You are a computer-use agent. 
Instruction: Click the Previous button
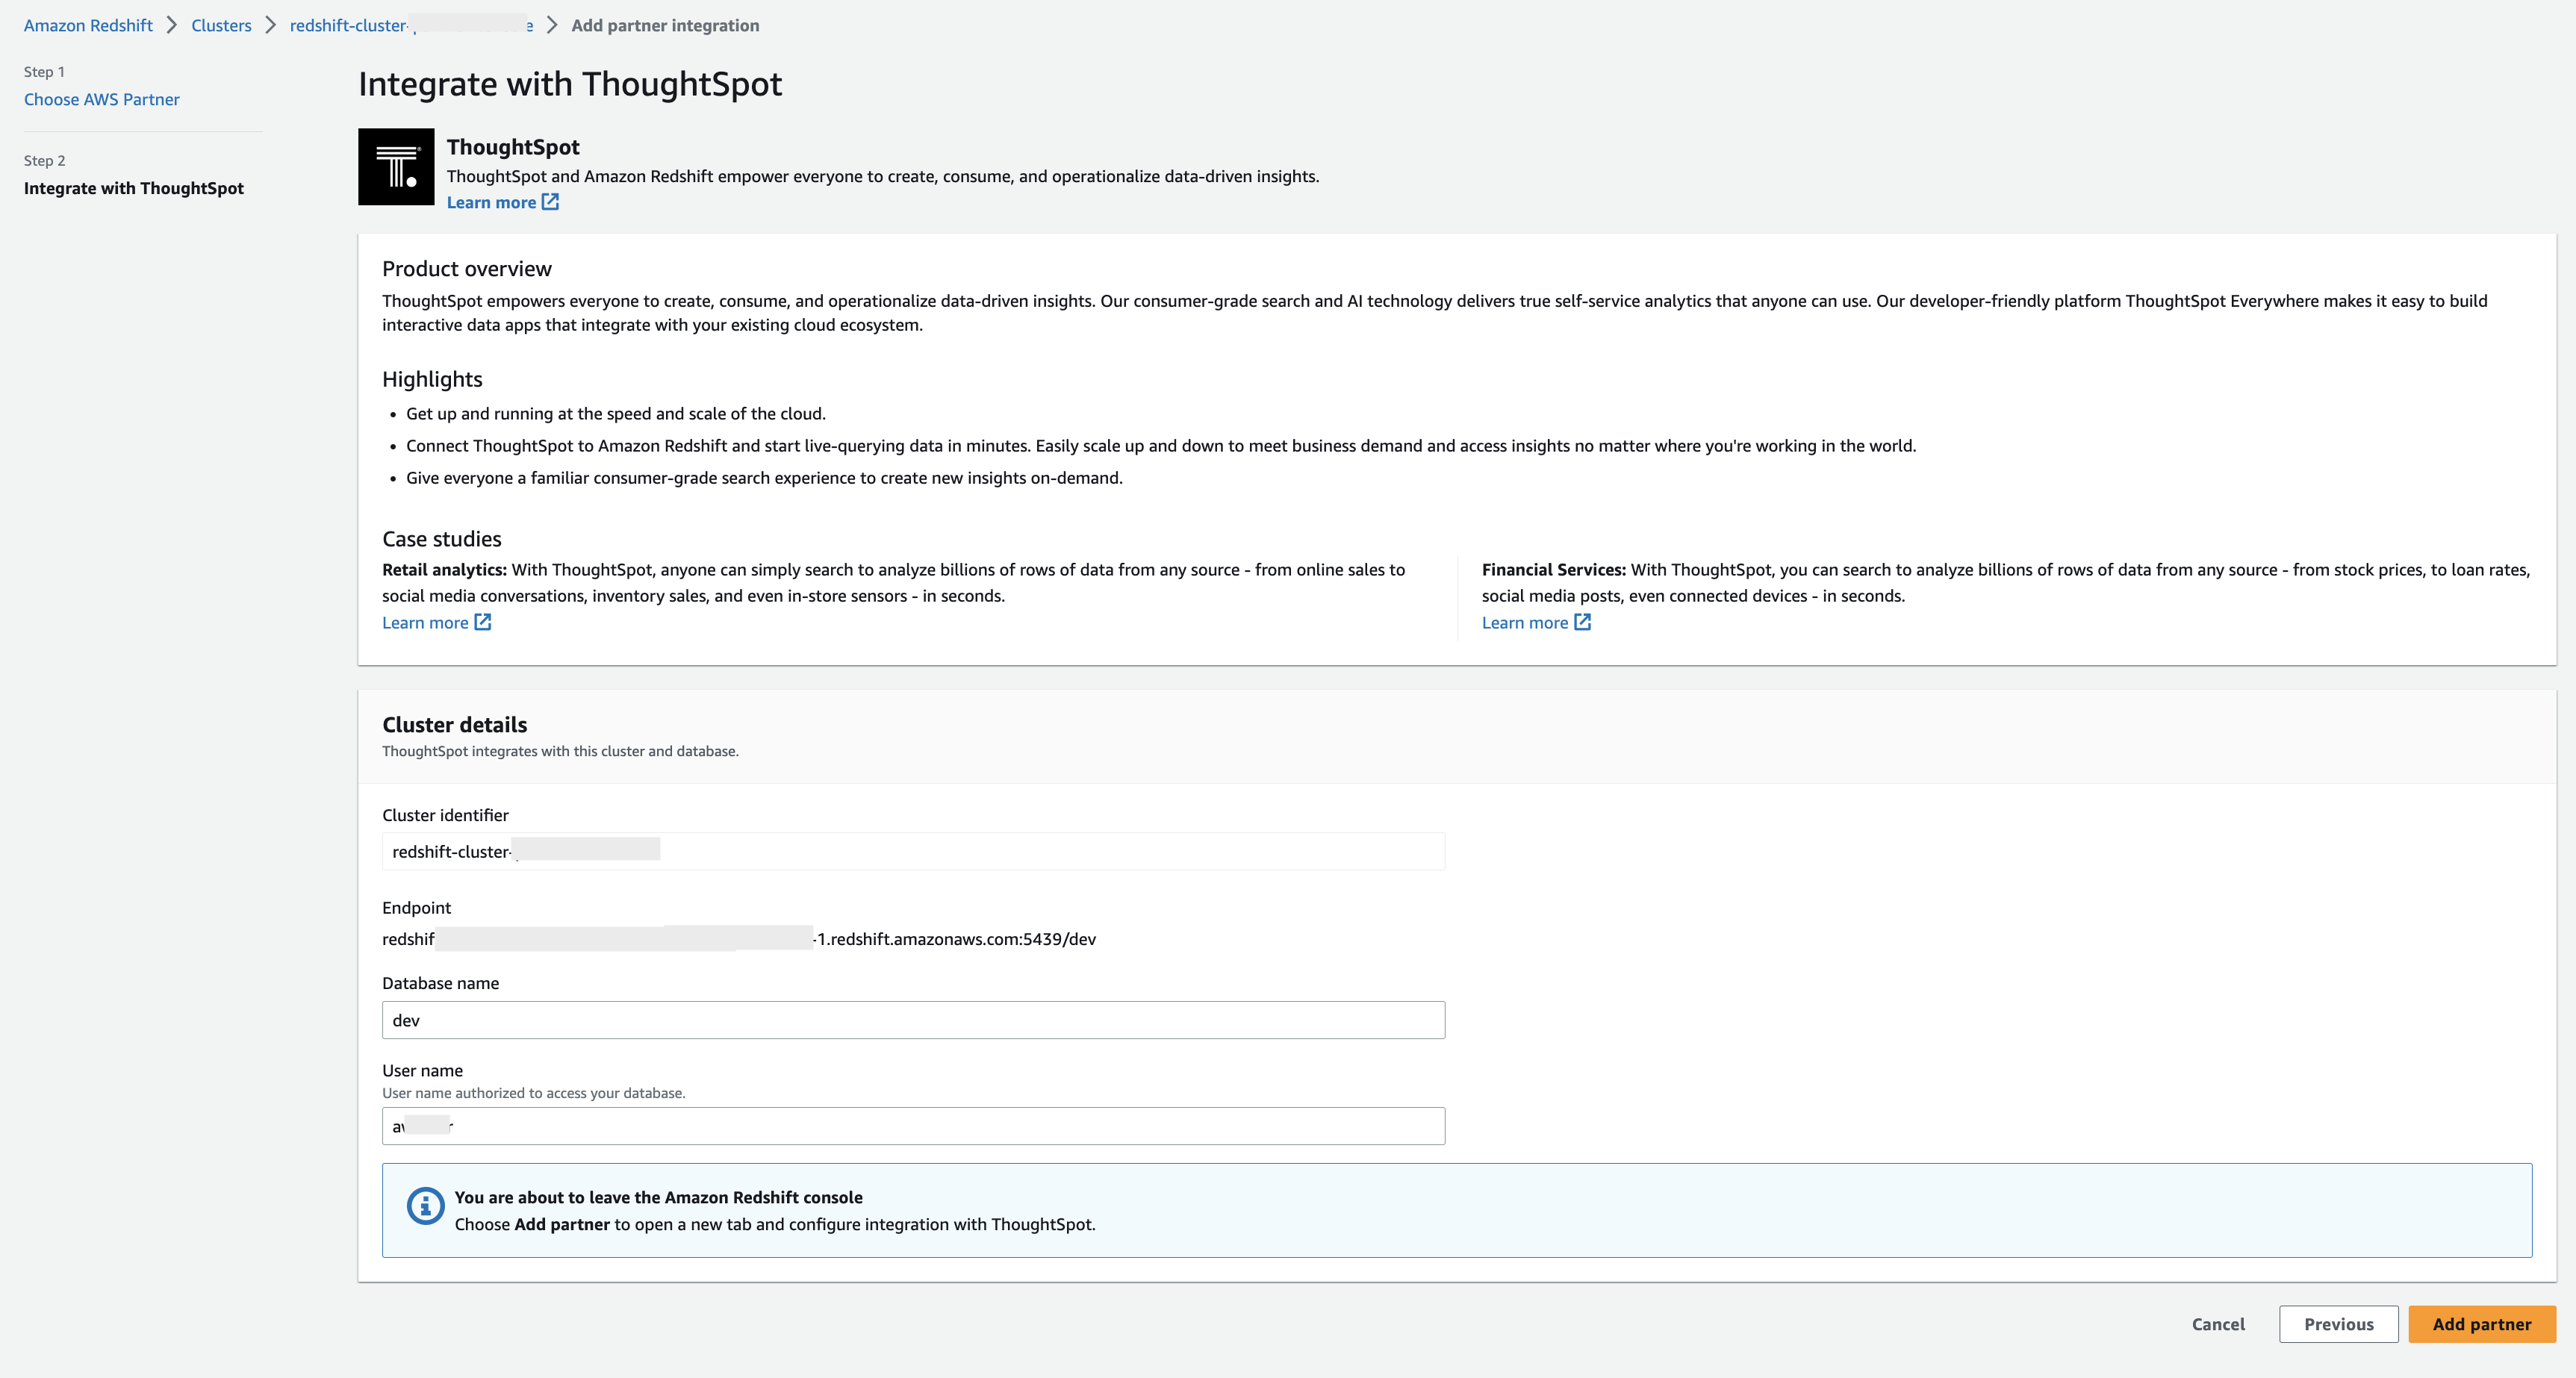[x=2338, y=1324]
